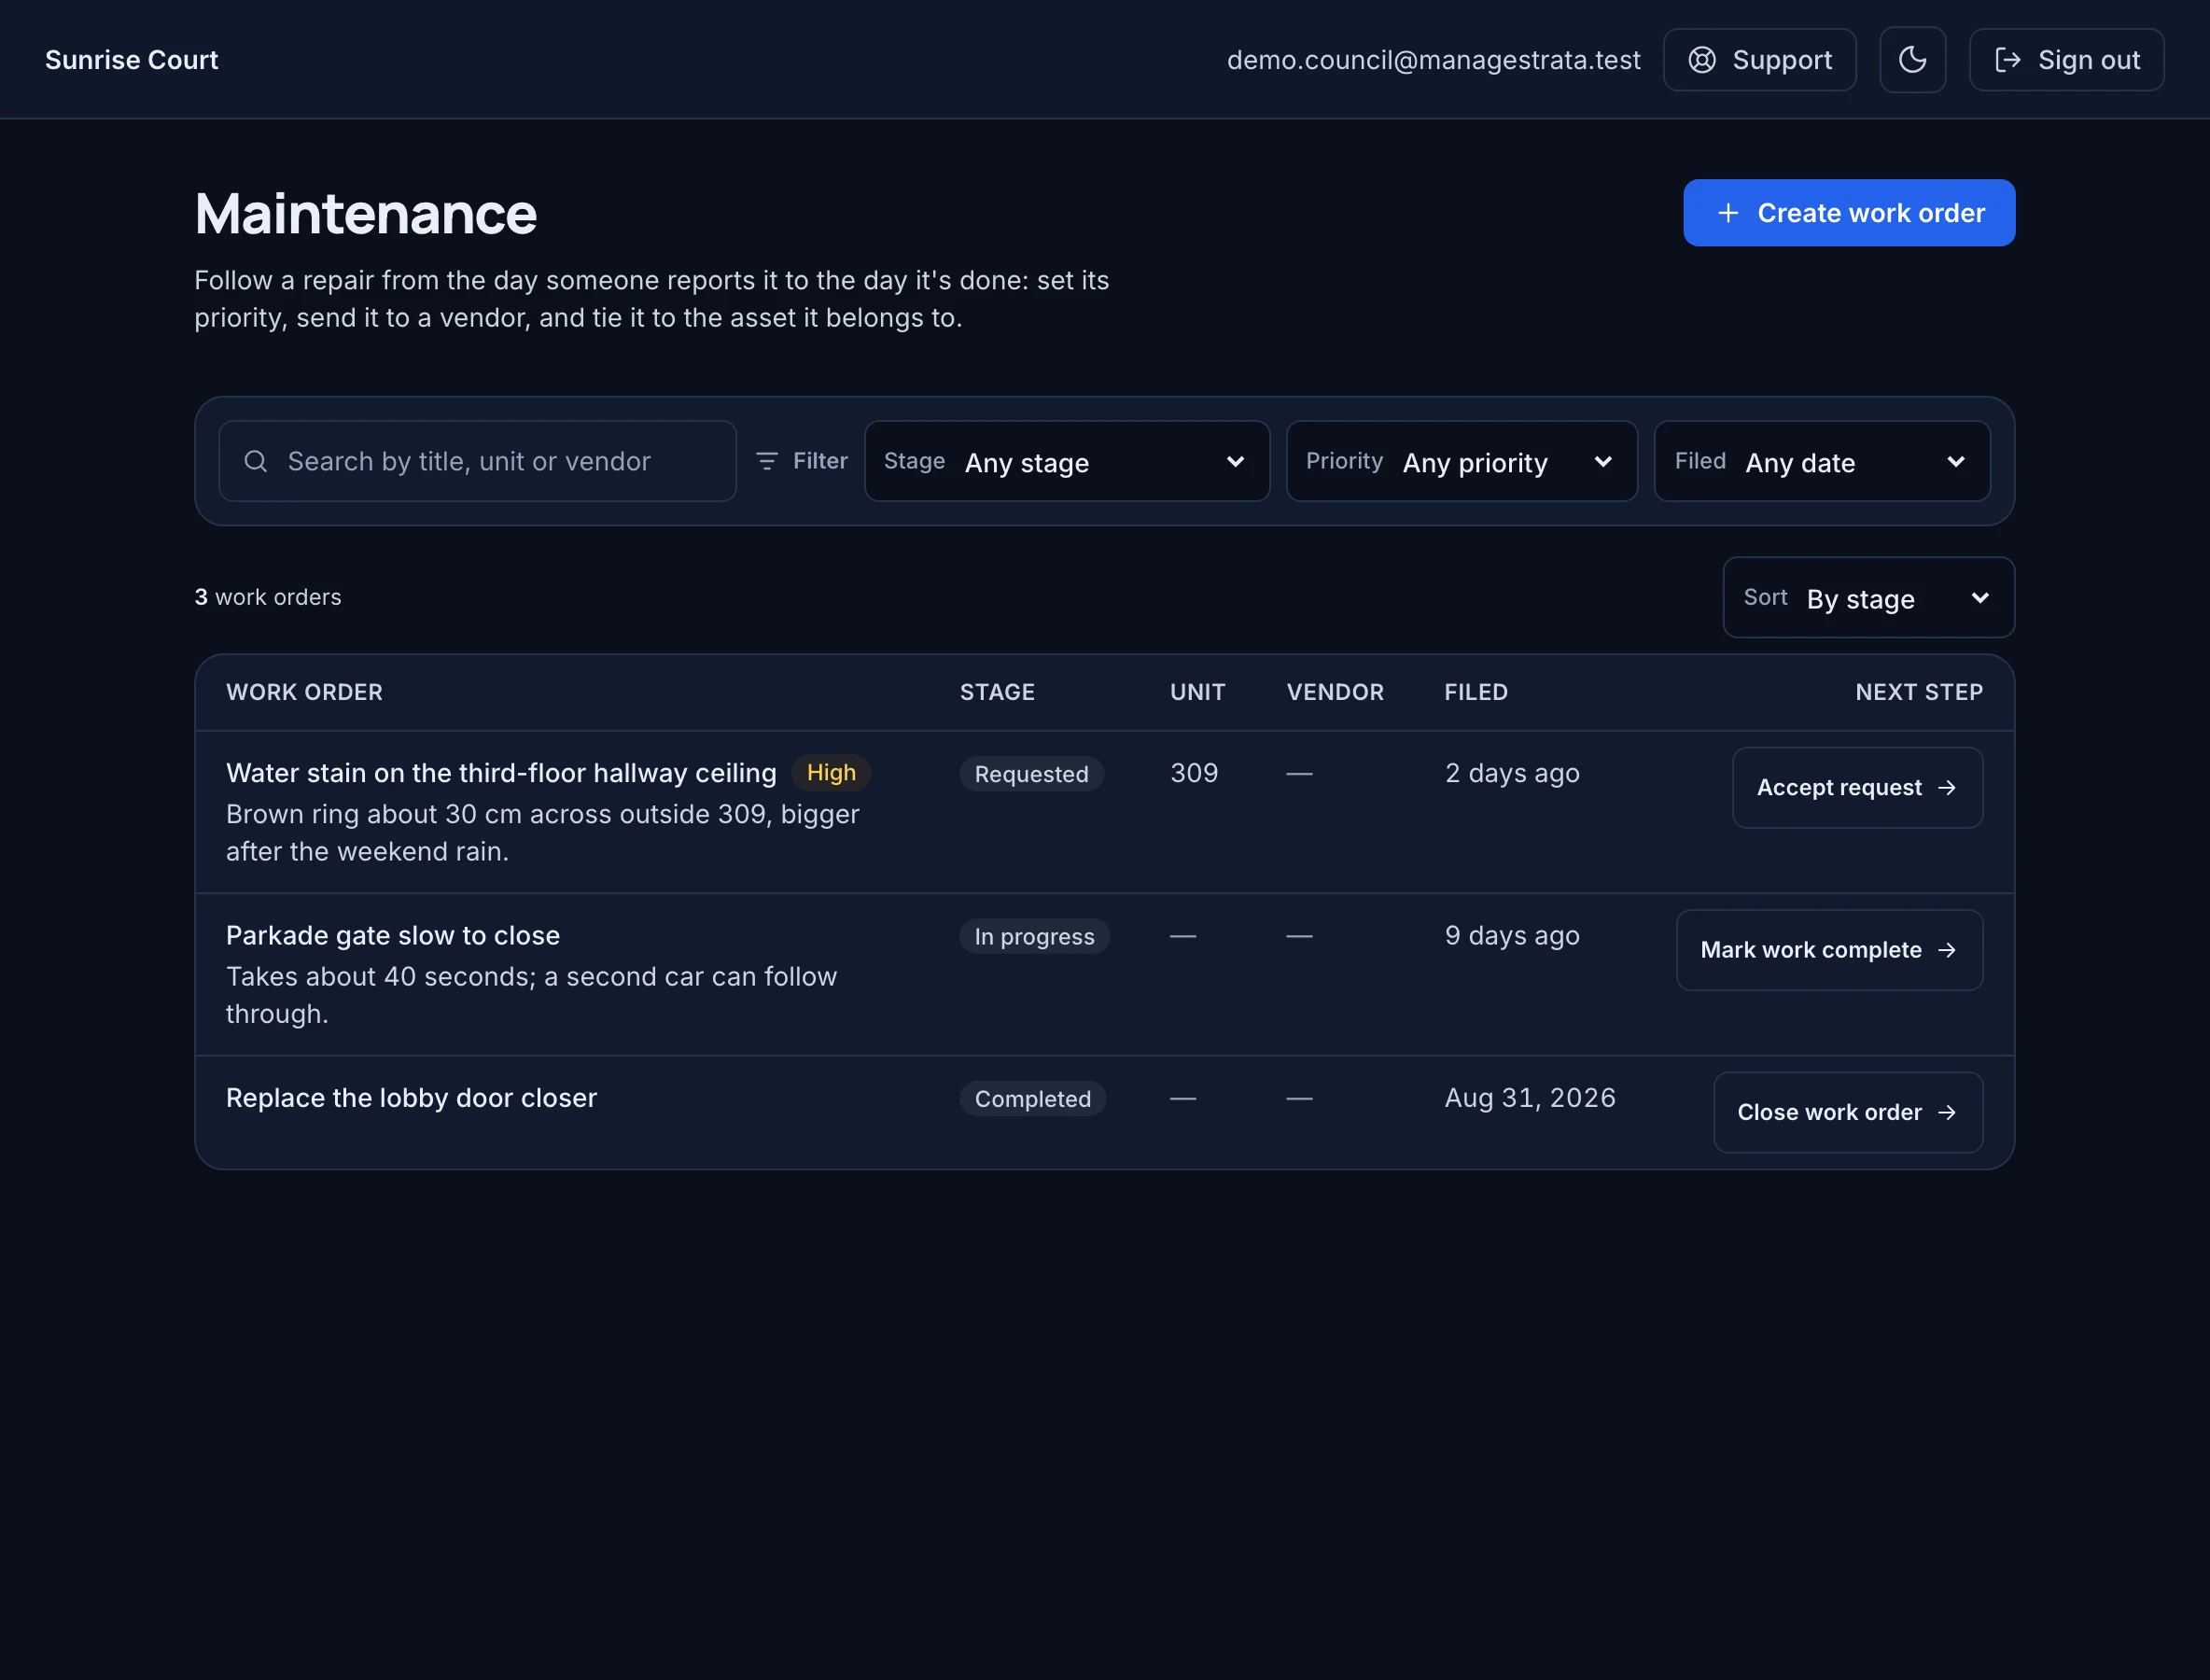Click the arrow icon on Accept request
2210x1680 pixels.
tap(1947, 788)
